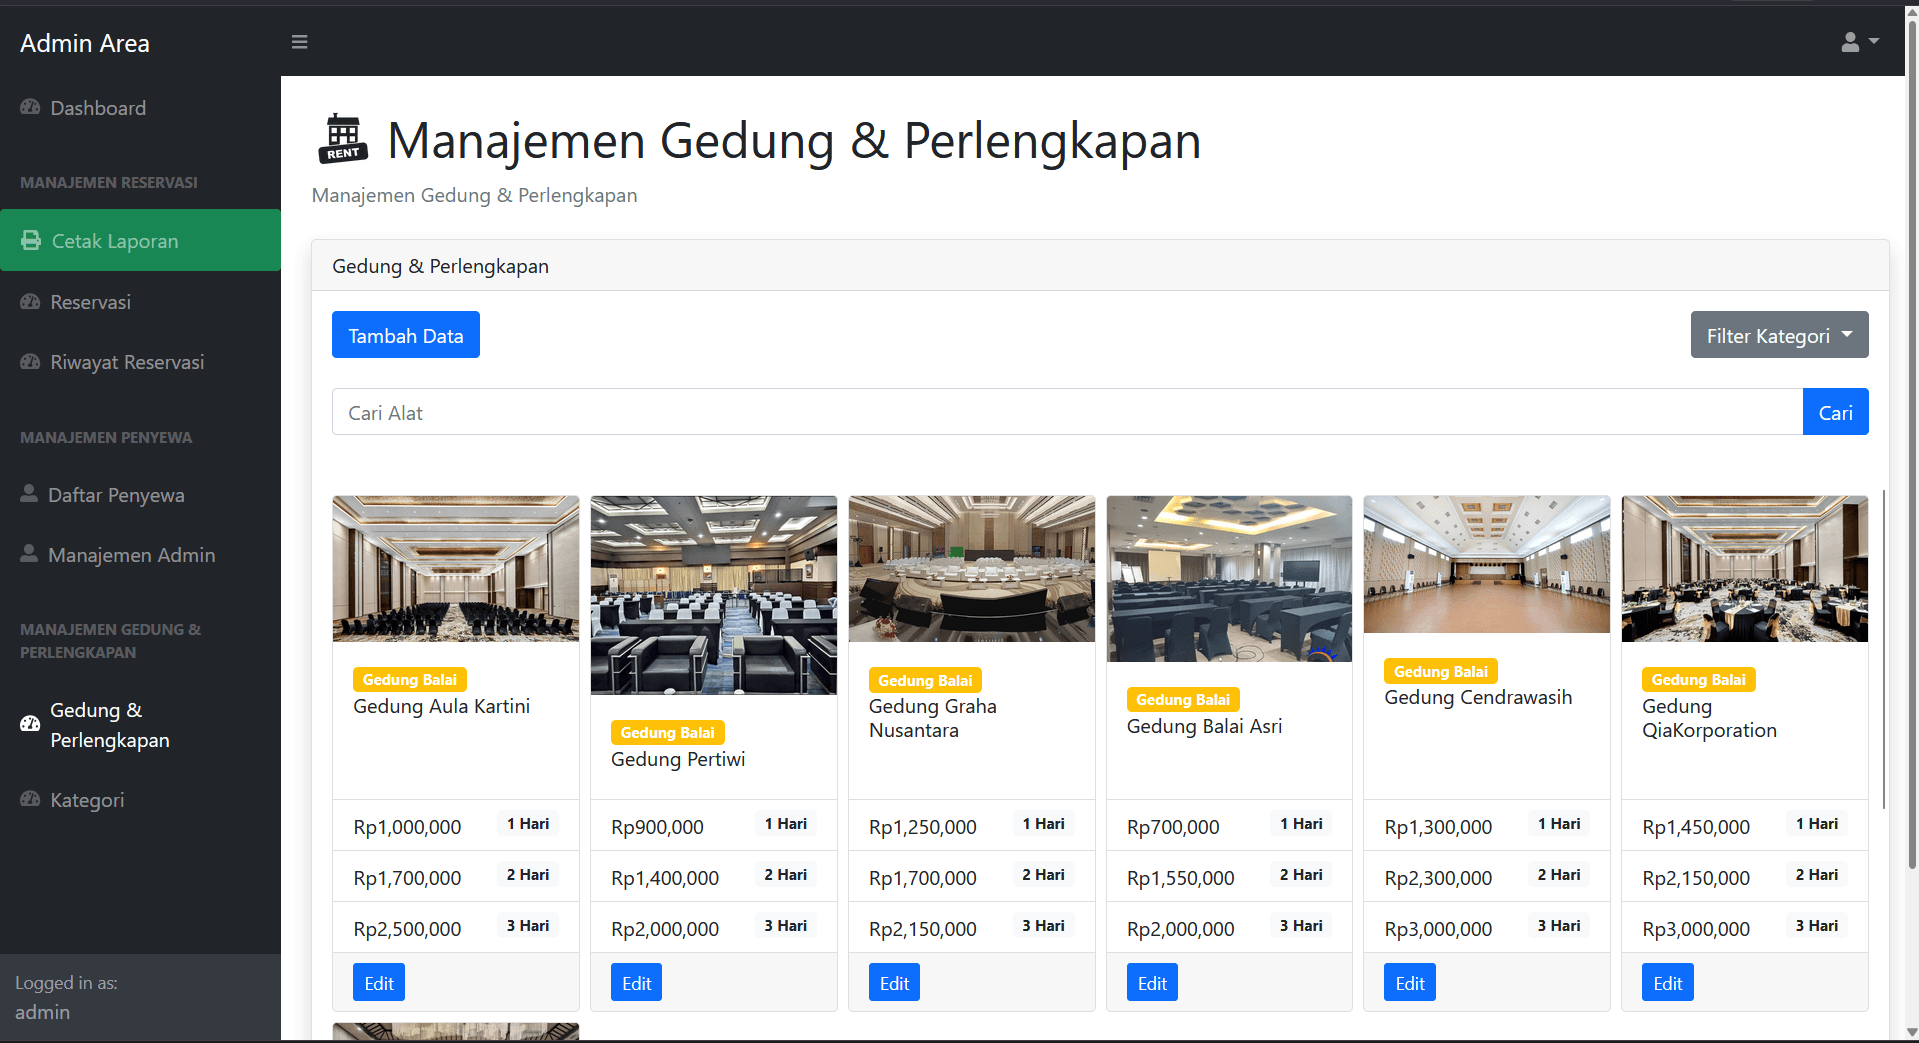Open Daftar Penyewa list
This screenshot has width=1919, height=1043.
pos(140,495)
